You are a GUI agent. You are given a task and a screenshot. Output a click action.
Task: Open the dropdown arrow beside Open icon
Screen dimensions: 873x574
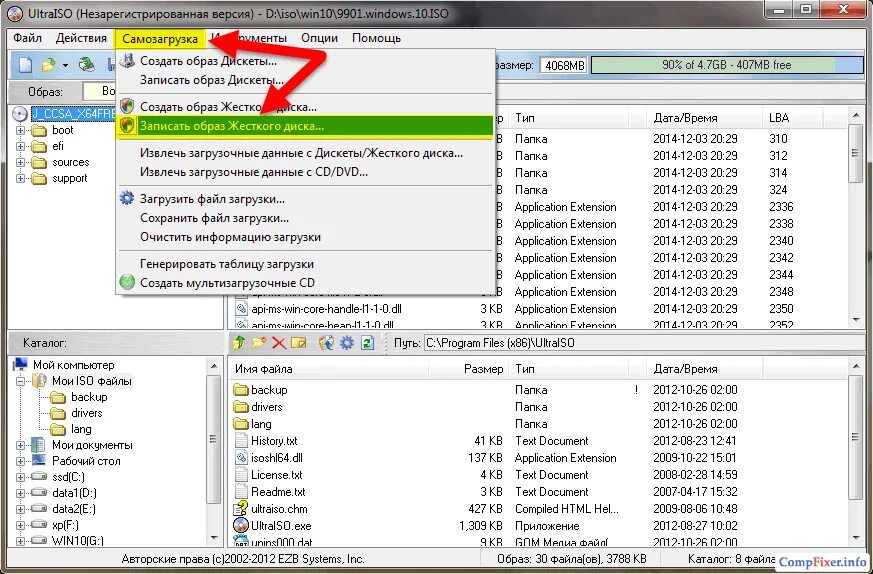click(x=65, y=66)
